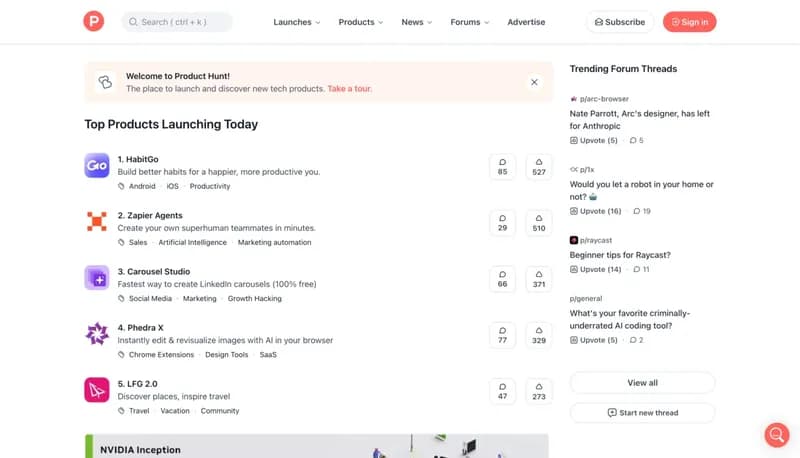Select the Social Media tag
The image size is (800, 458).
[x=150, y=298]
